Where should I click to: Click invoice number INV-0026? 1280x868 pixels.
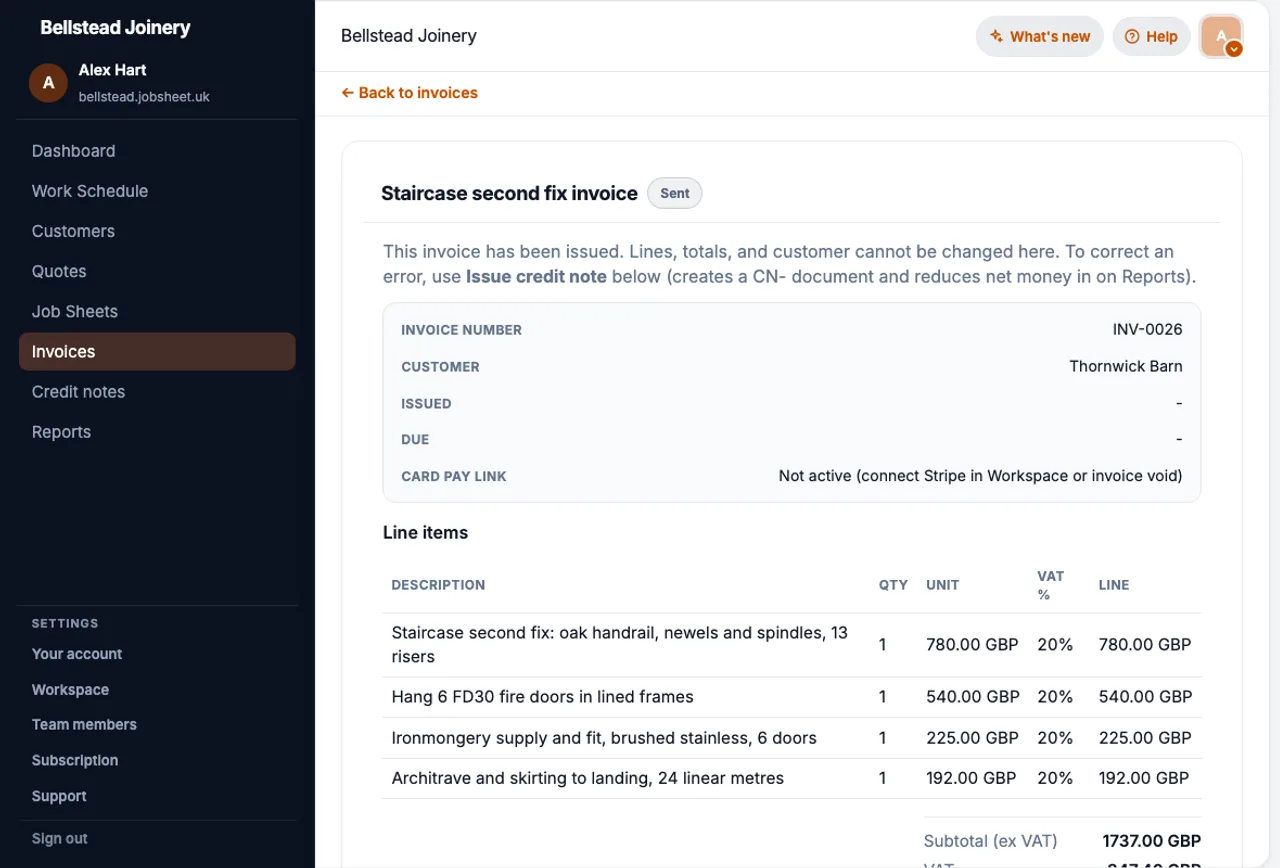click(1147, 330)
